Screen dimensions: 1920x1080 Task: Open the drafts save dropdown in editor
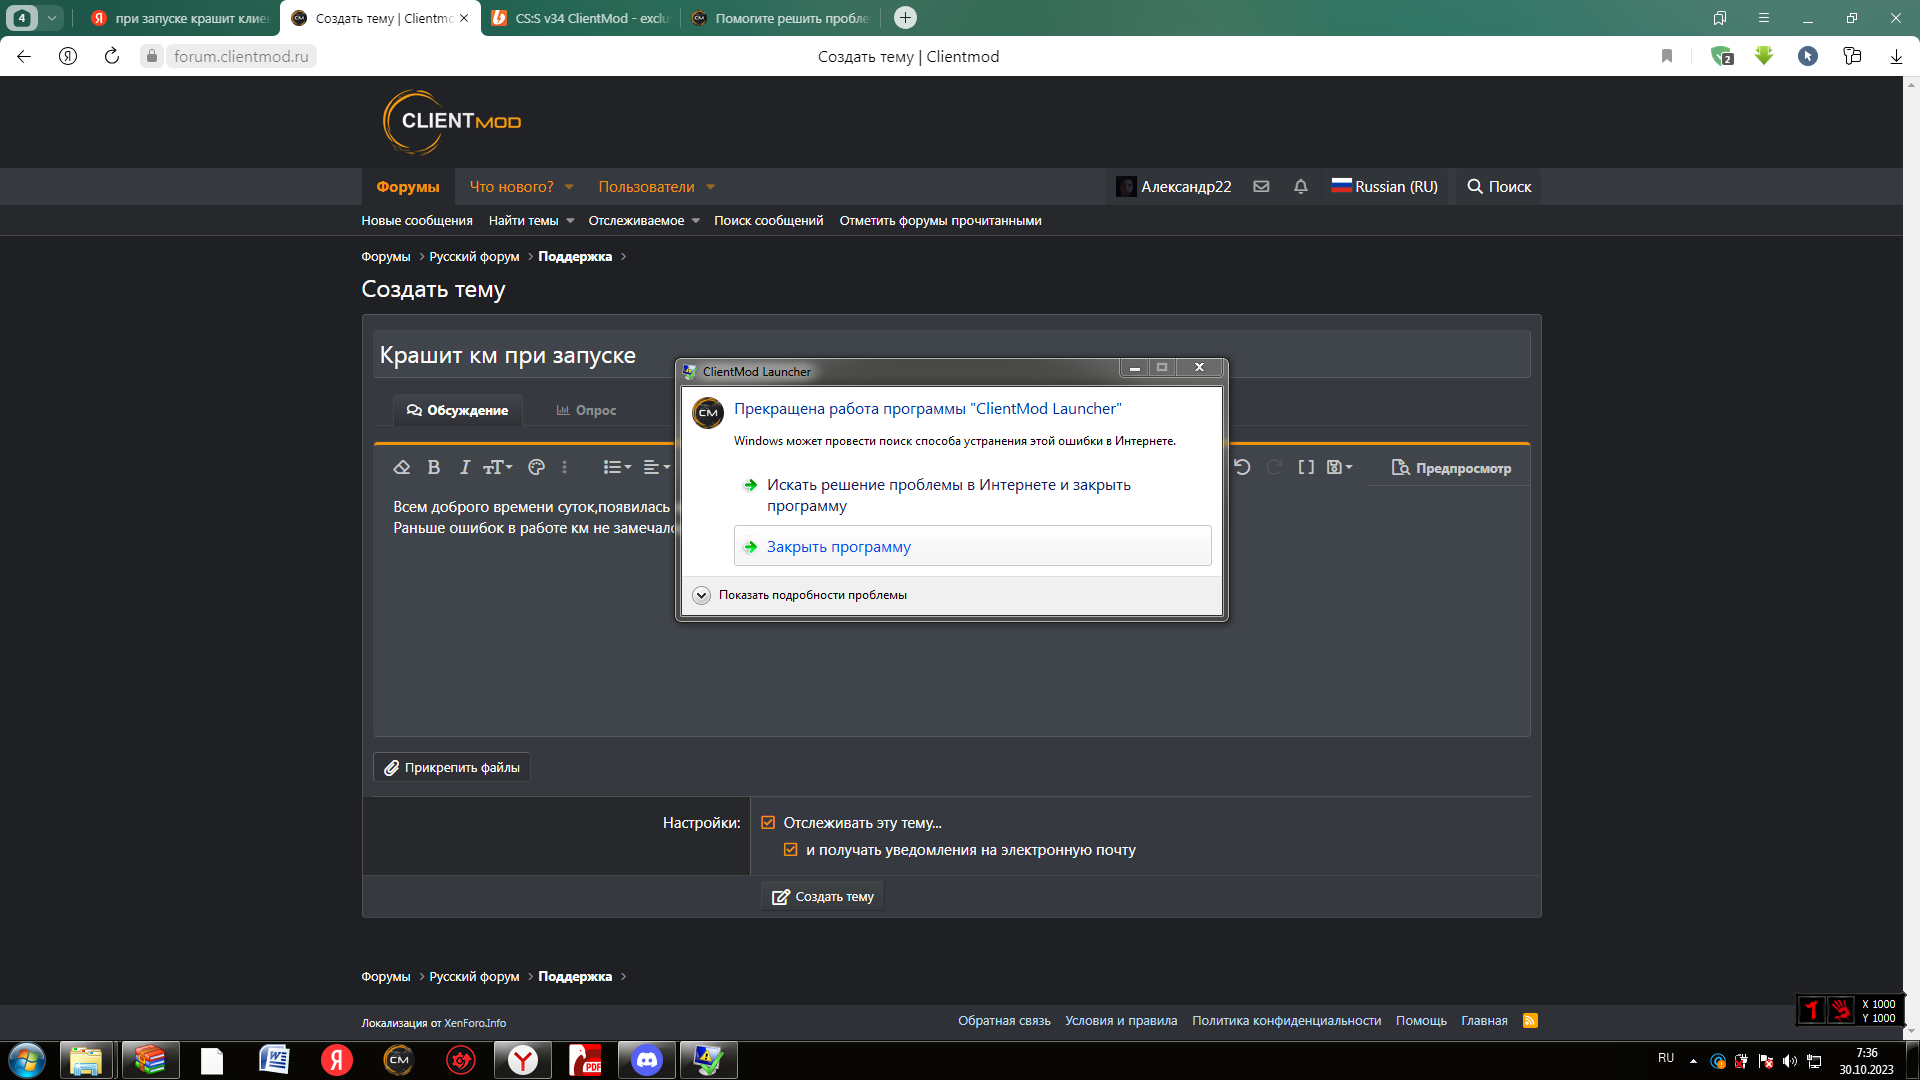(x=1339, y=467)
